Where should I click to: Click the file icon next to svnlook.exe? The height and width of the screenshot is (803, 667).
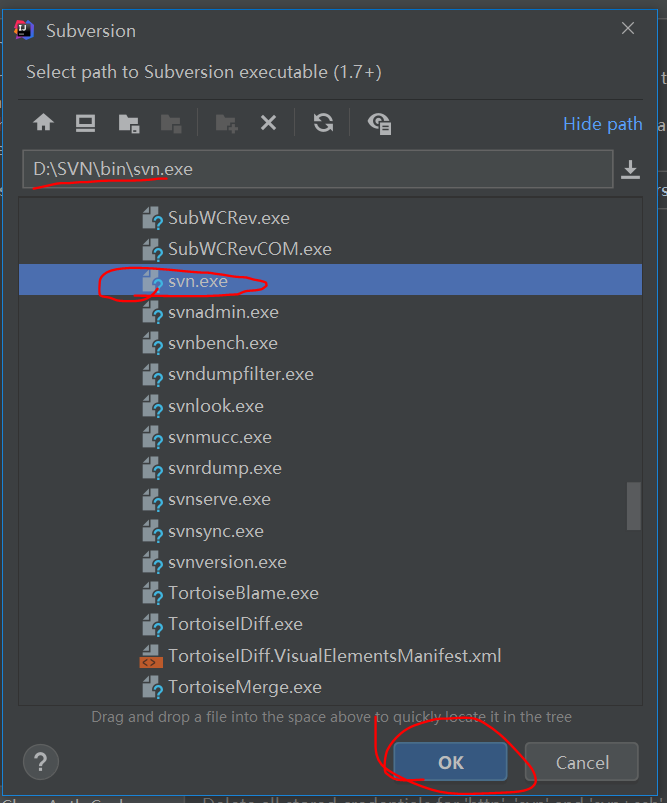(152, 406)
